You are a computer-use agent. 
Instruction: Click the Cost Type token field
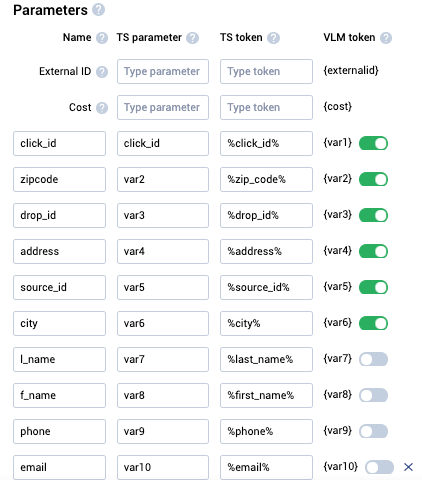coord(266,107)
